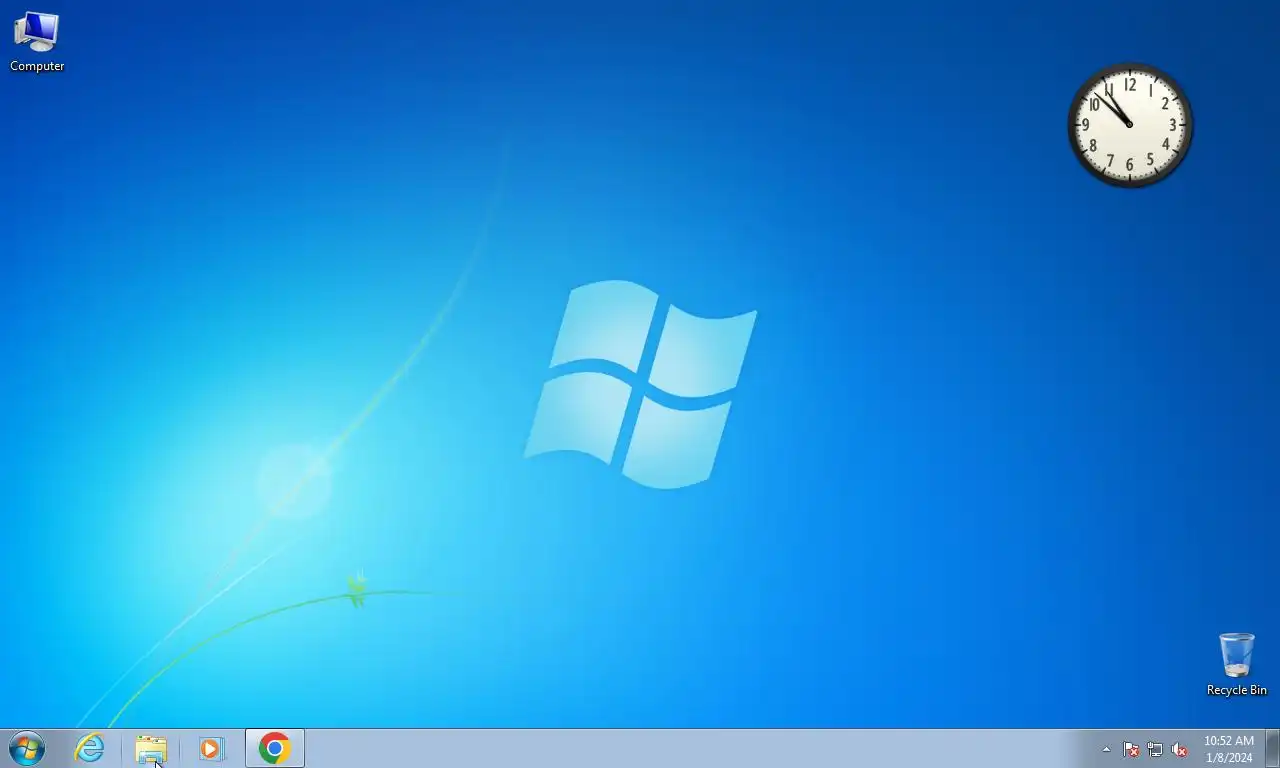Click the Recycle Bin label text

(x=1236, y=690)
